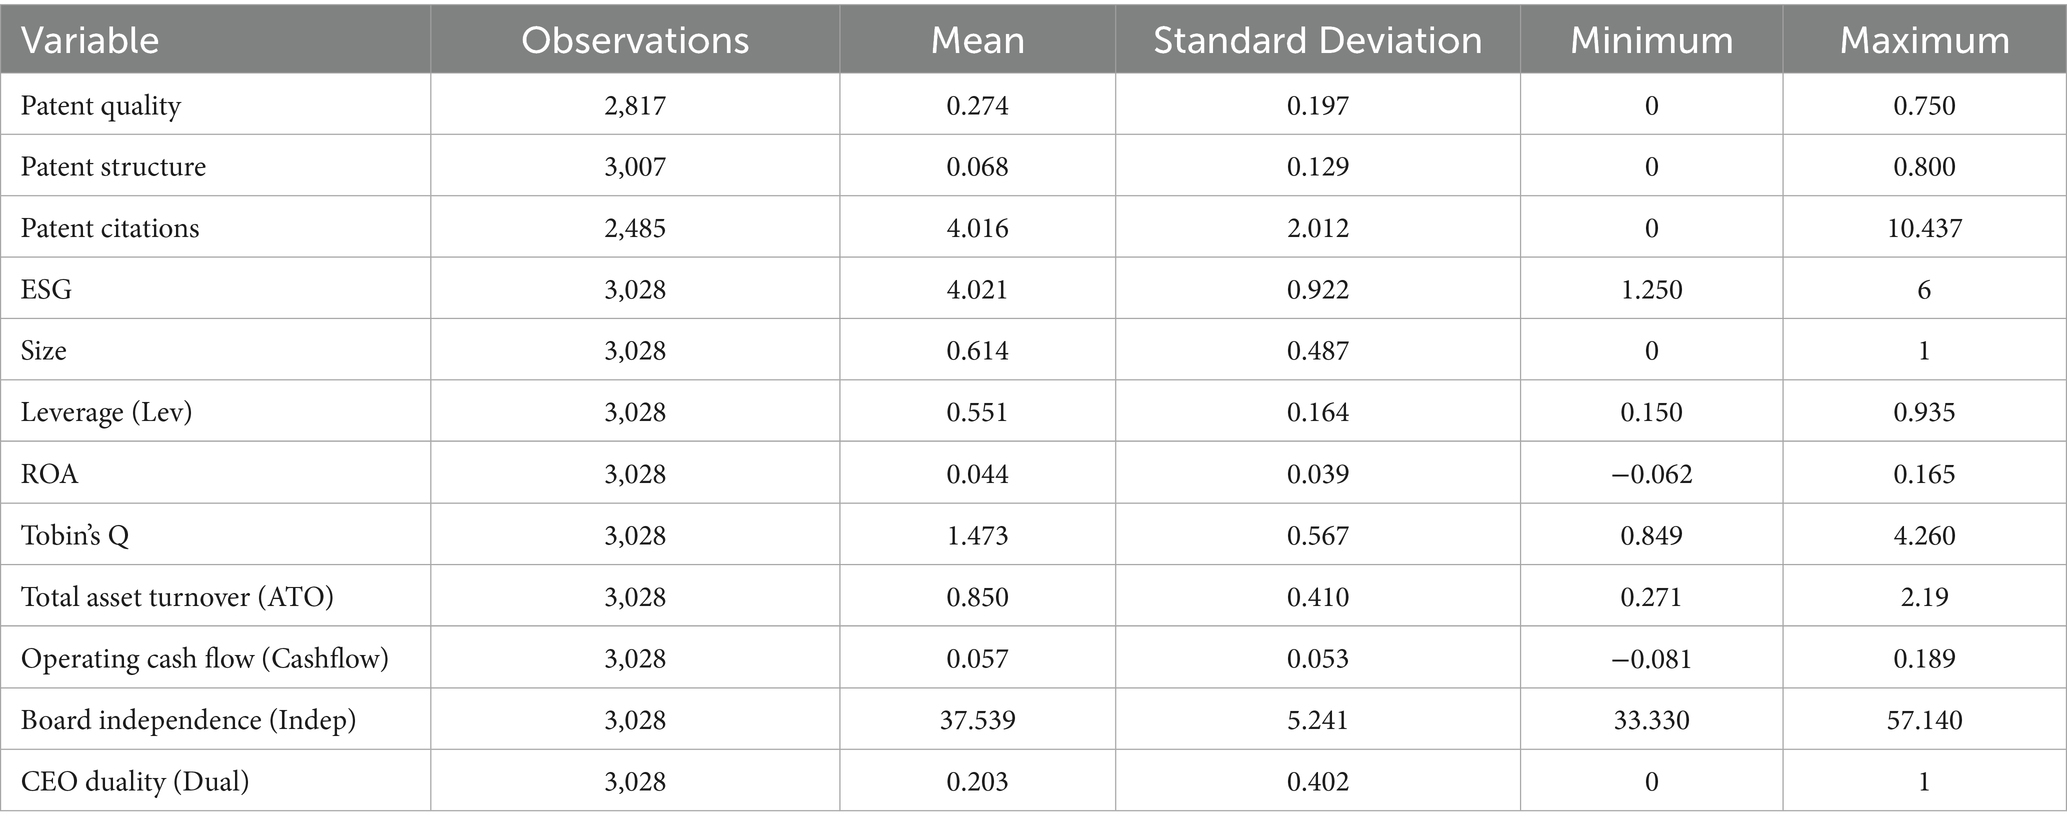This screenshot has height=829, width=2067.
Task: Click the Leverage (Lev) row label
Action: tap(106, 413)
